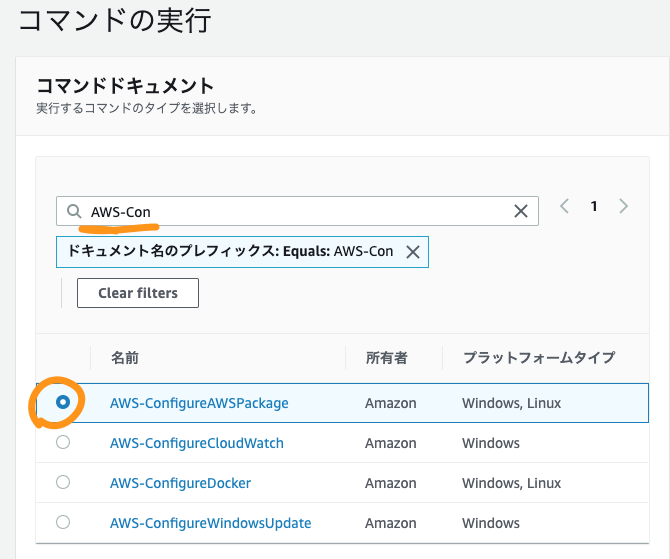Select AWS-ConfigureCloudWatch radio button
Screen dimensions: 670x559
coord(63,442)
